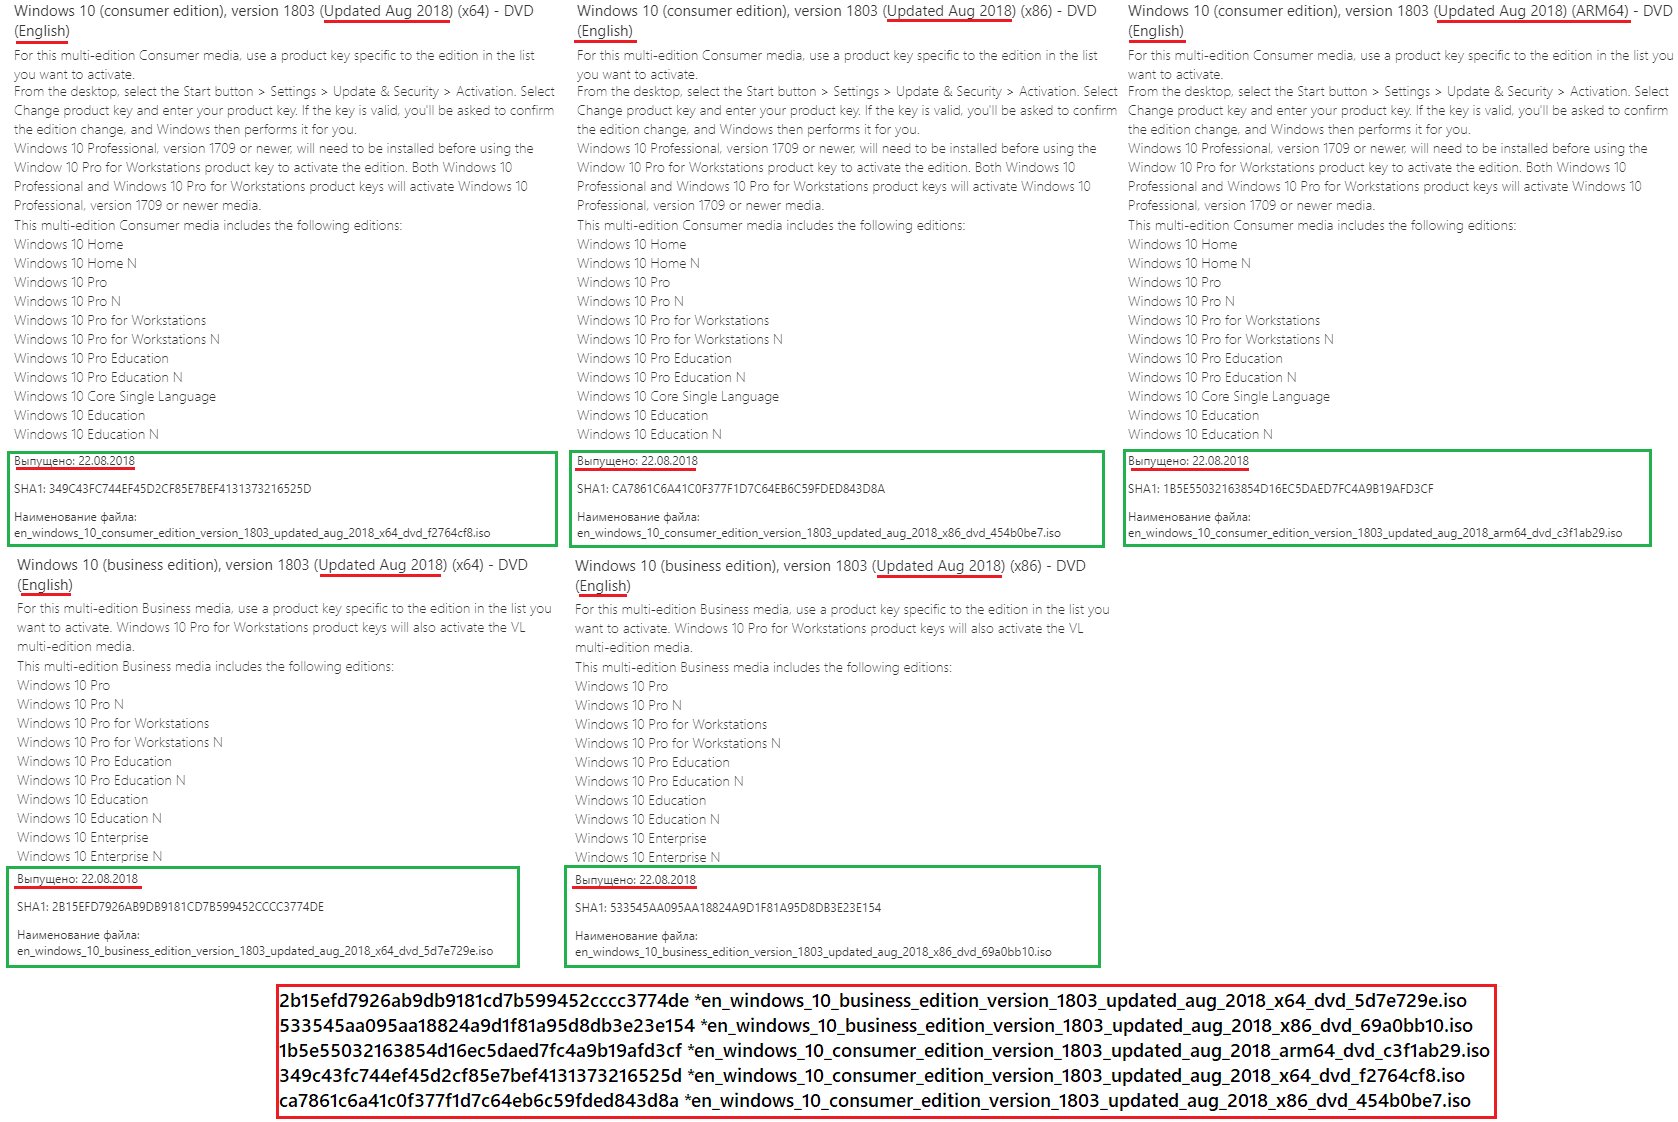Click 'This multi-edition Business media includes' line in business x64

click(x=205, y=666)
